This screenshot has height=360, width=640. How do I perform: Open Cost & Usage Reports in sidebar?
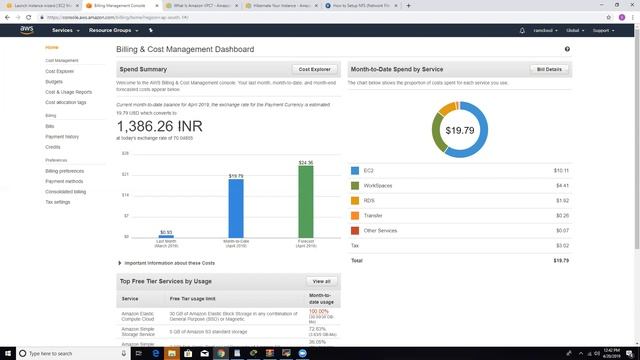pyautogui.click(x=69, y=92)
